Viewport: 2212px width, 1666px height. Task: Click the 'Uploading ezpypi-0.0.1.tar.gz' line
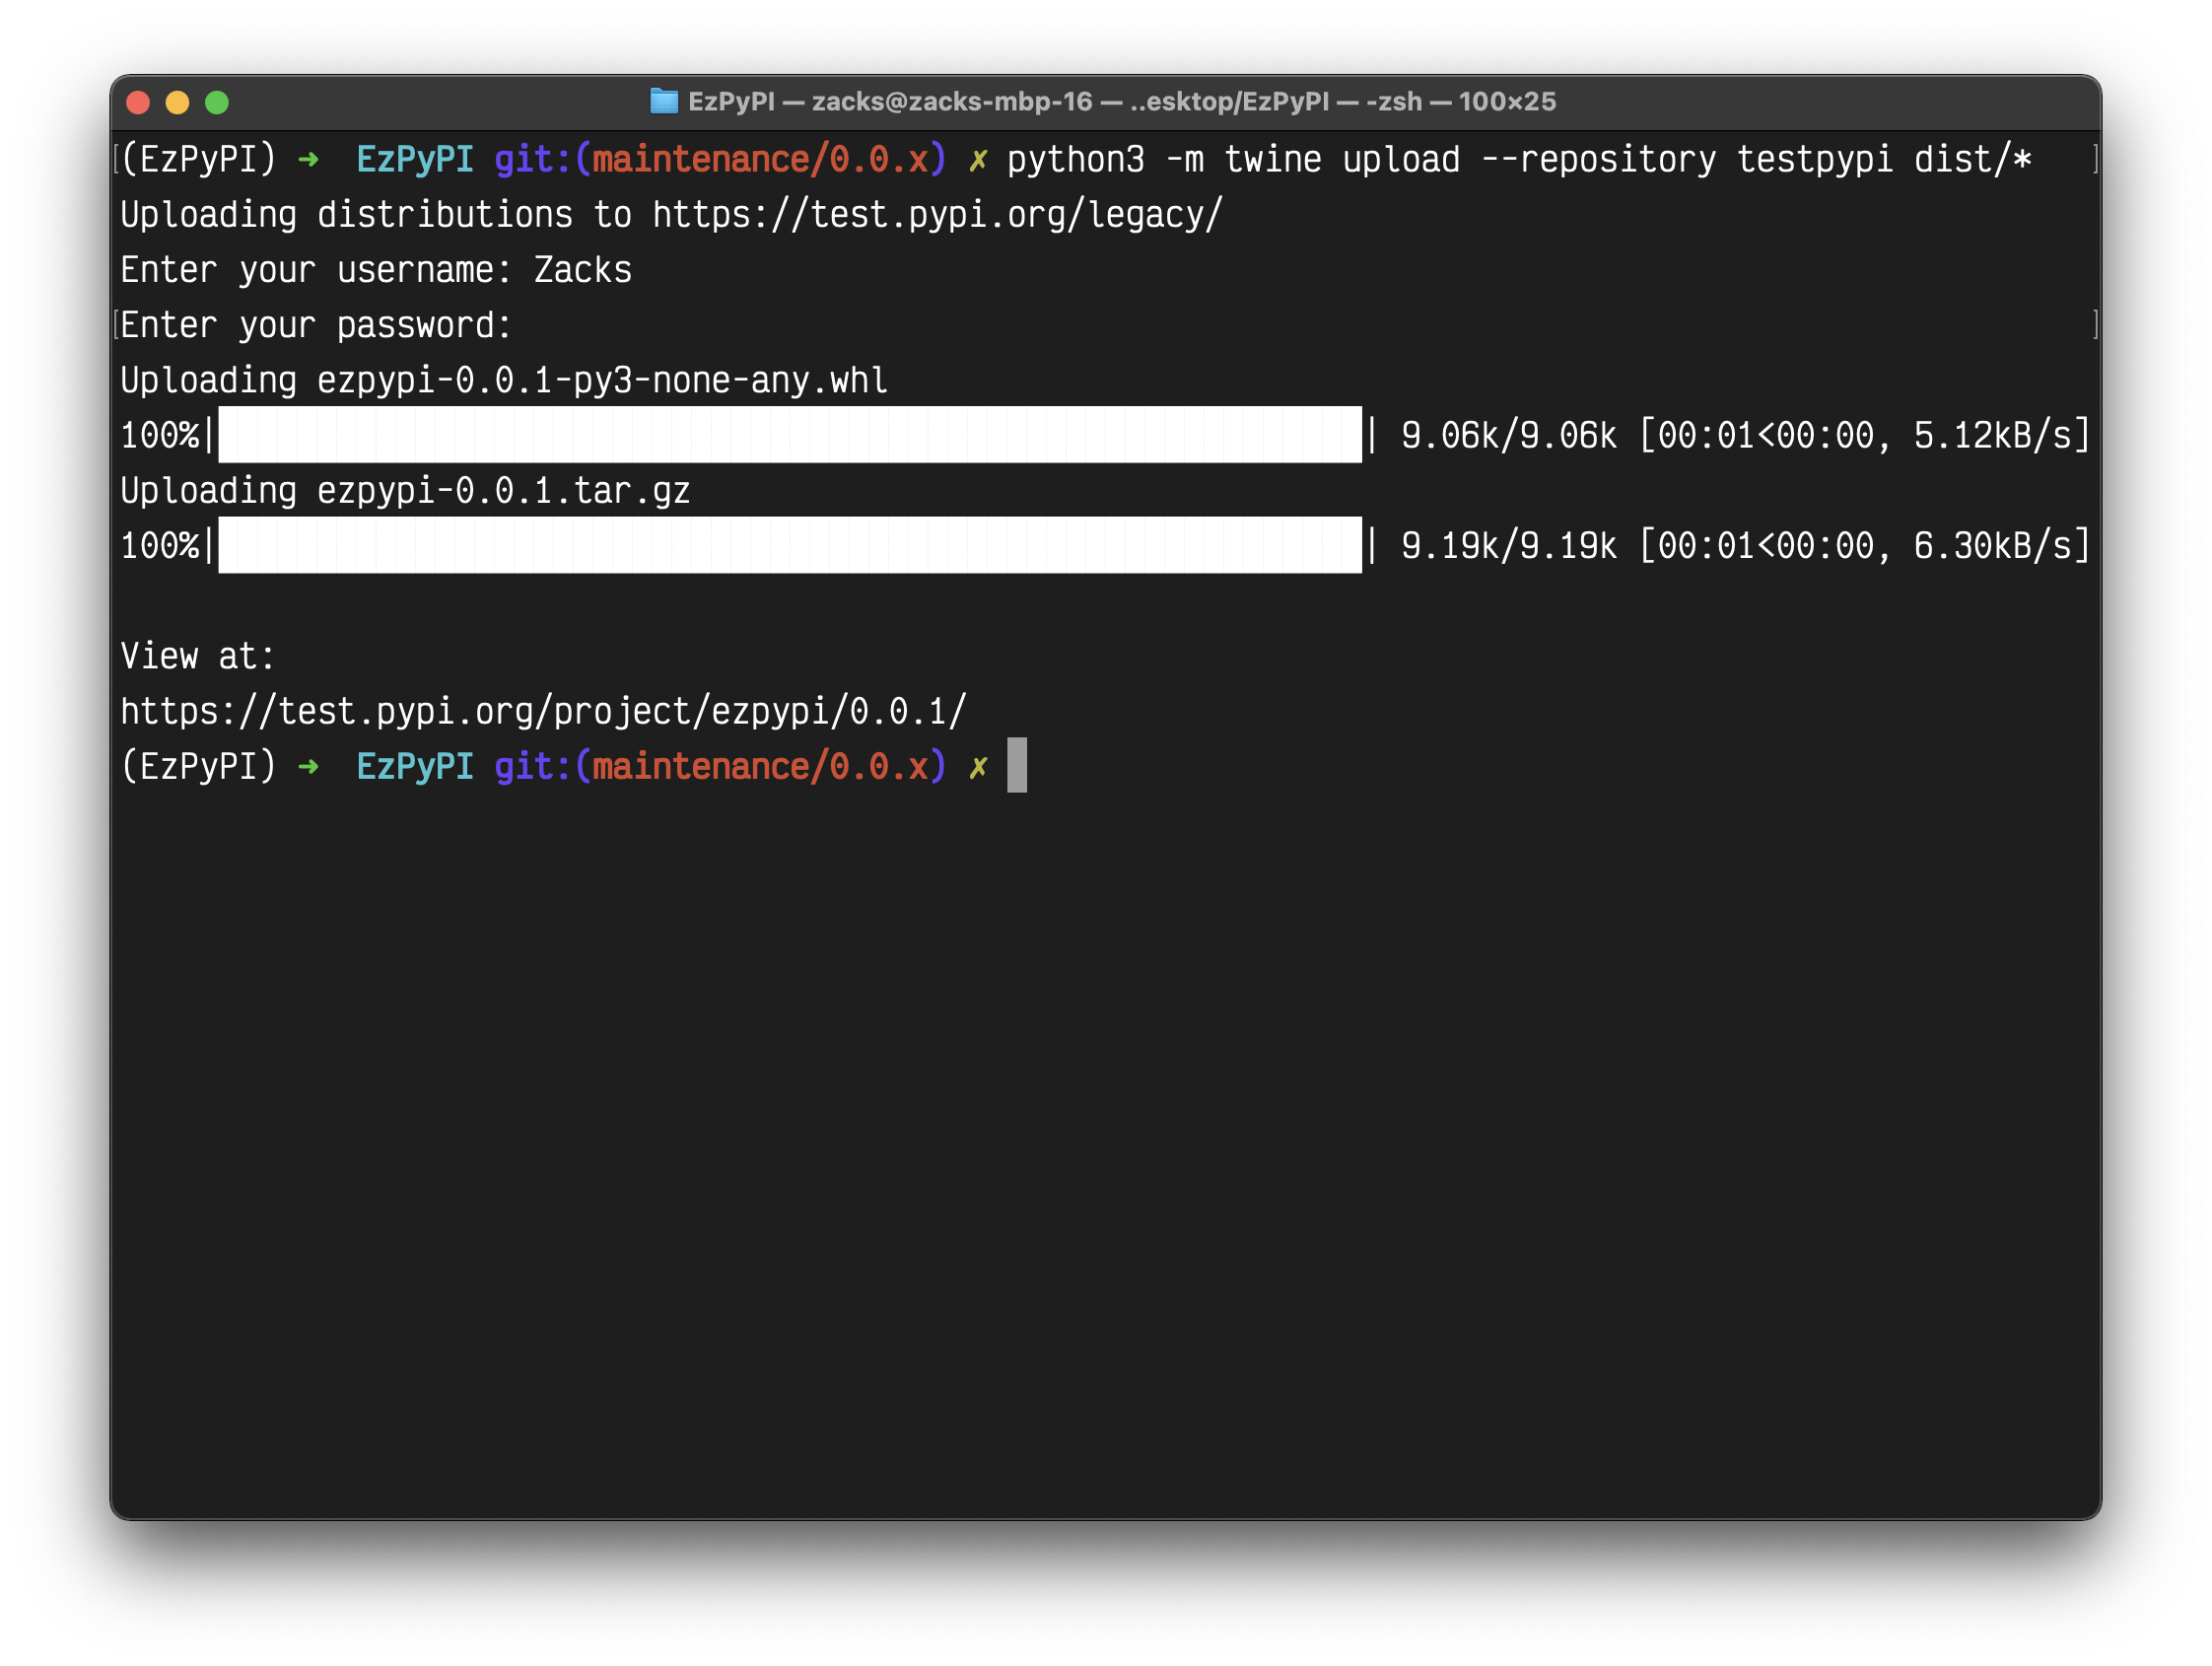pos(405,490)
